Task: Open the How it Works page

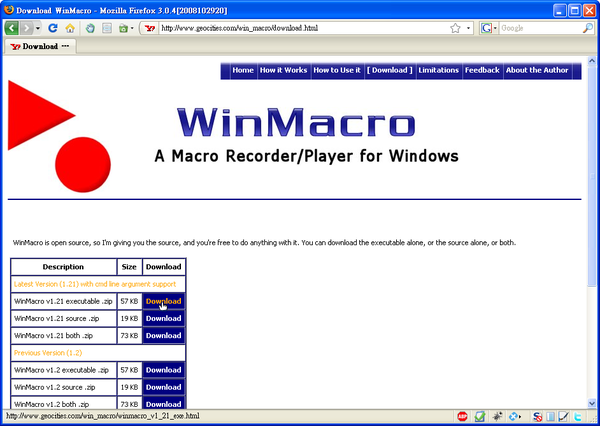Action: (284, 70)
